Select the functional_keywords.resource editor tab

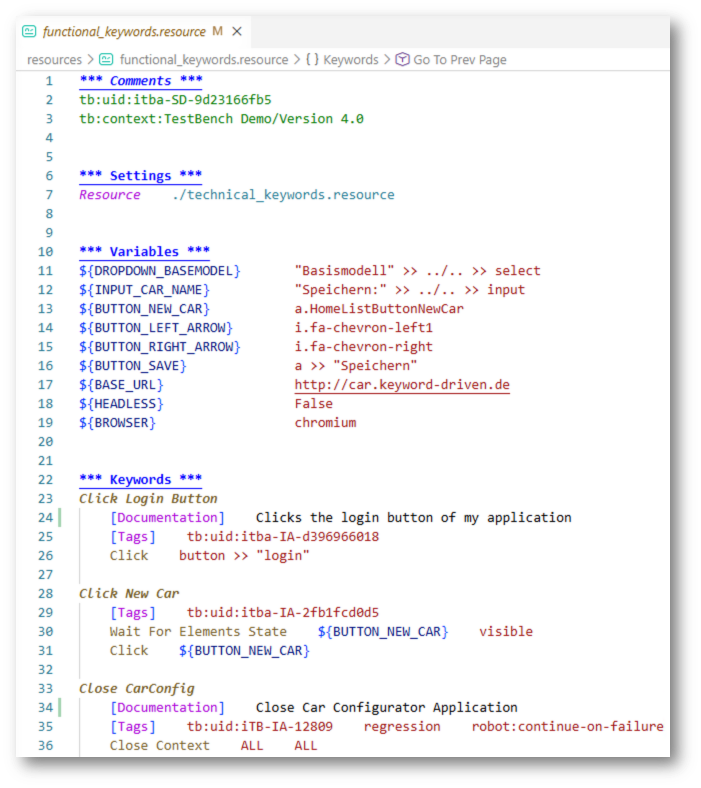pyautogui.click(x=133, y=32)
